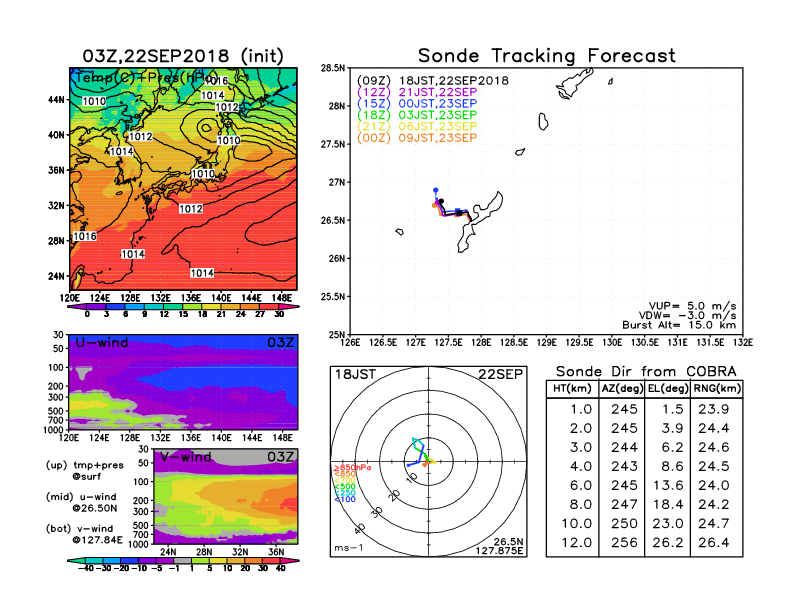Click range value 24.4 in the table
The height and width of the screenshot is (612, 792).
(x=713, y=428)
